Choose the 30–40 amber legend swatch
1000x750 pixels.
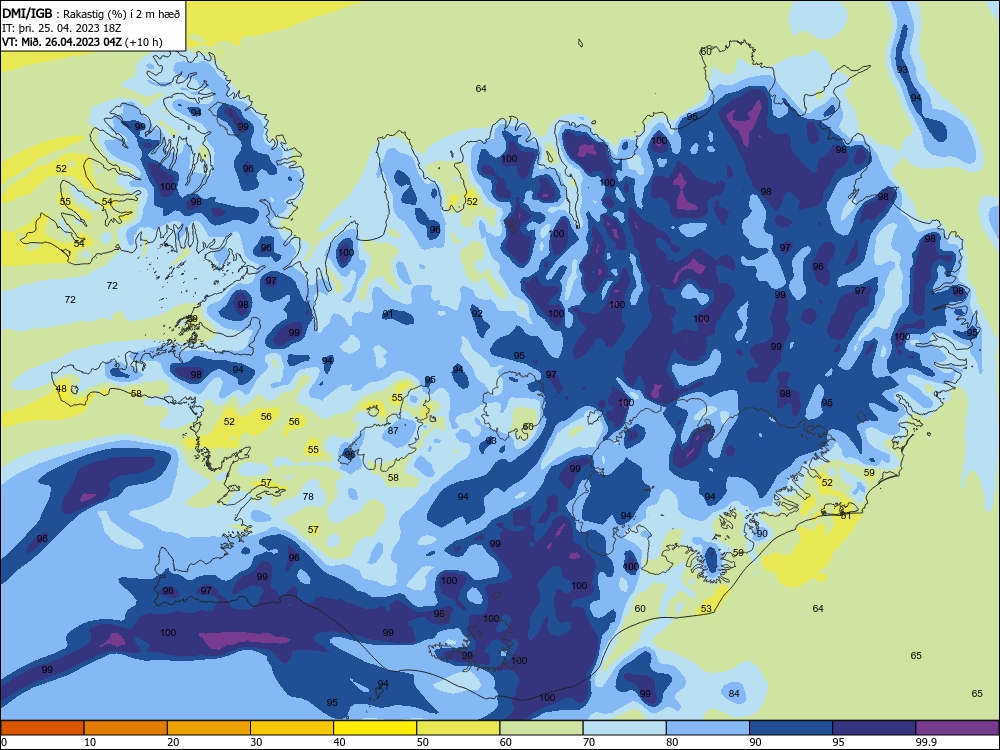[x=292, y=728]
